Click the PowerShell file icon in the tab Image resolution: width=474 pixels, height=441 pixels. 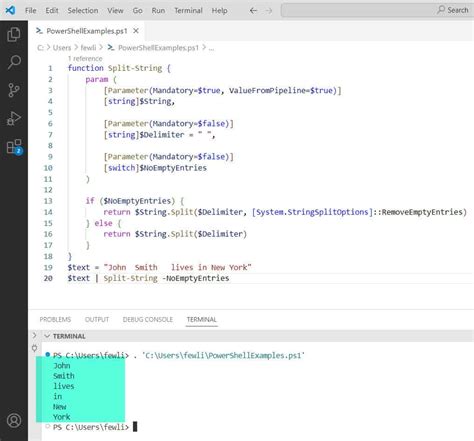pos(39,31)
